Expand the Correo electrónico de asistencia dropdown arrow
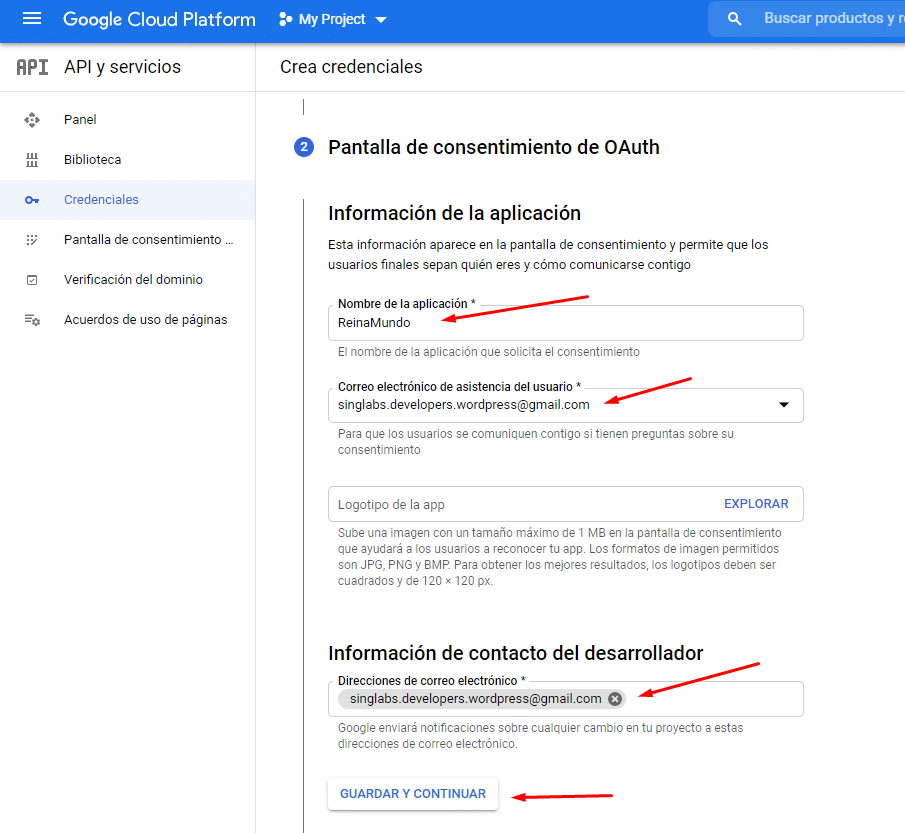Image resolution: width=905 pixels, height=833 pixels. [x=784, y=405]
